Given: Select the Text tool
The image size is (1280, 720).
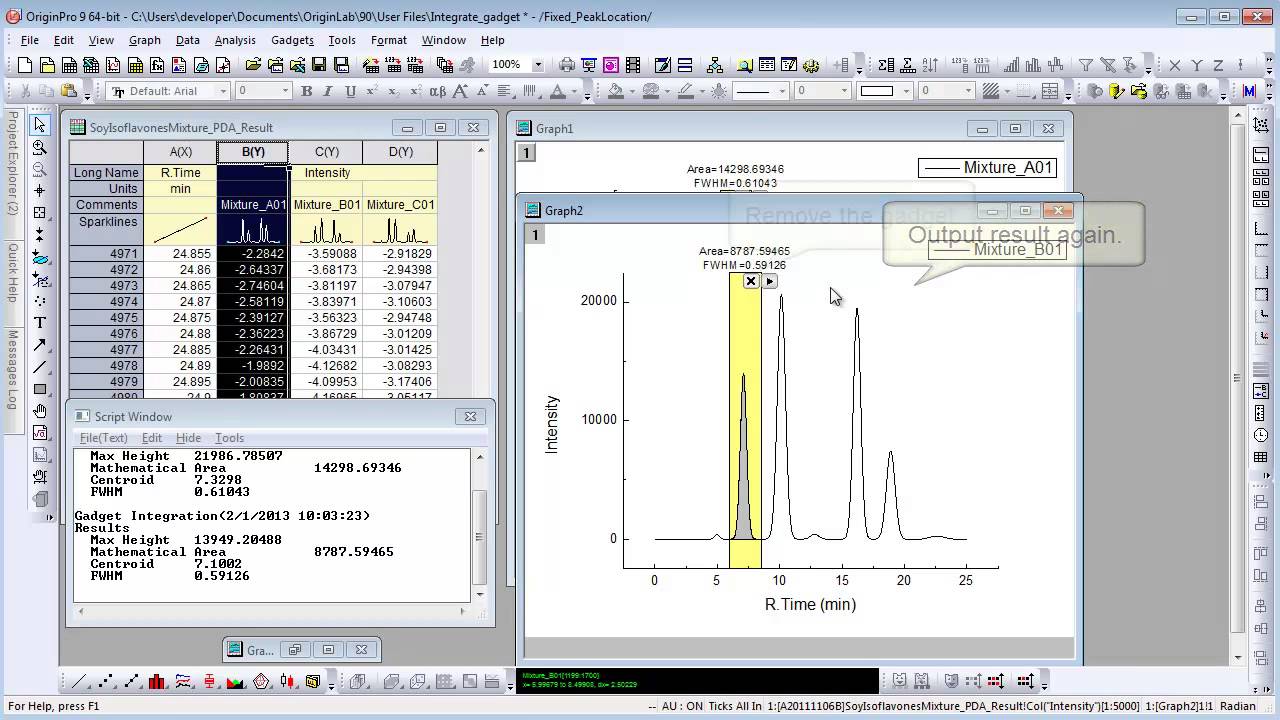Looking at the screenshot, I should (x=40, y=322).
